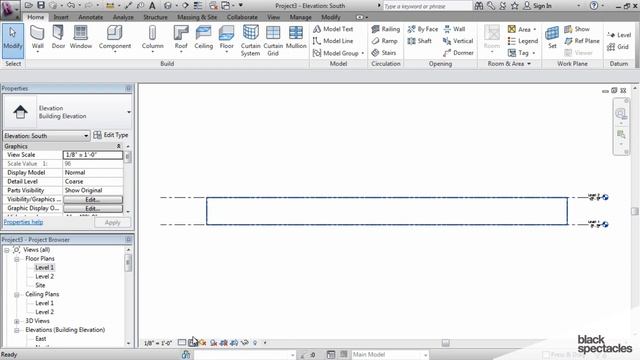This screenshot has height=360, width=640.
Task: Click the Apply button in Properties
Action: pyautogui.click(x=112, y=222)
